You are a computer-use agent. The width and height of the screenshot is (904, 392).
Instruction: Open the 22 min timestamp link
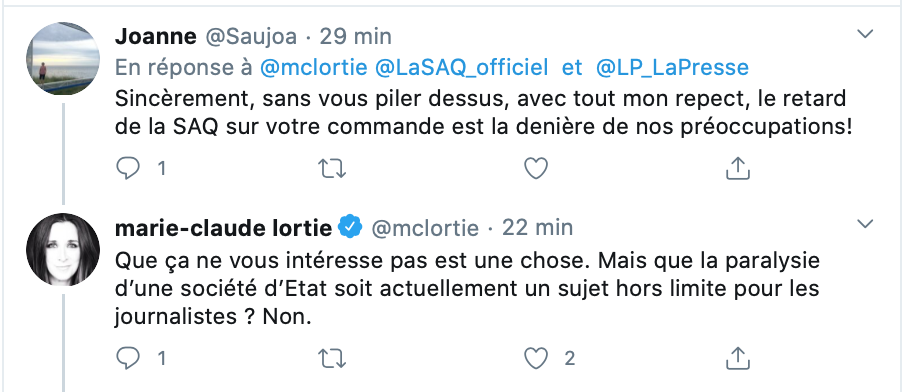pyautogui.click(x=537, y=228)
